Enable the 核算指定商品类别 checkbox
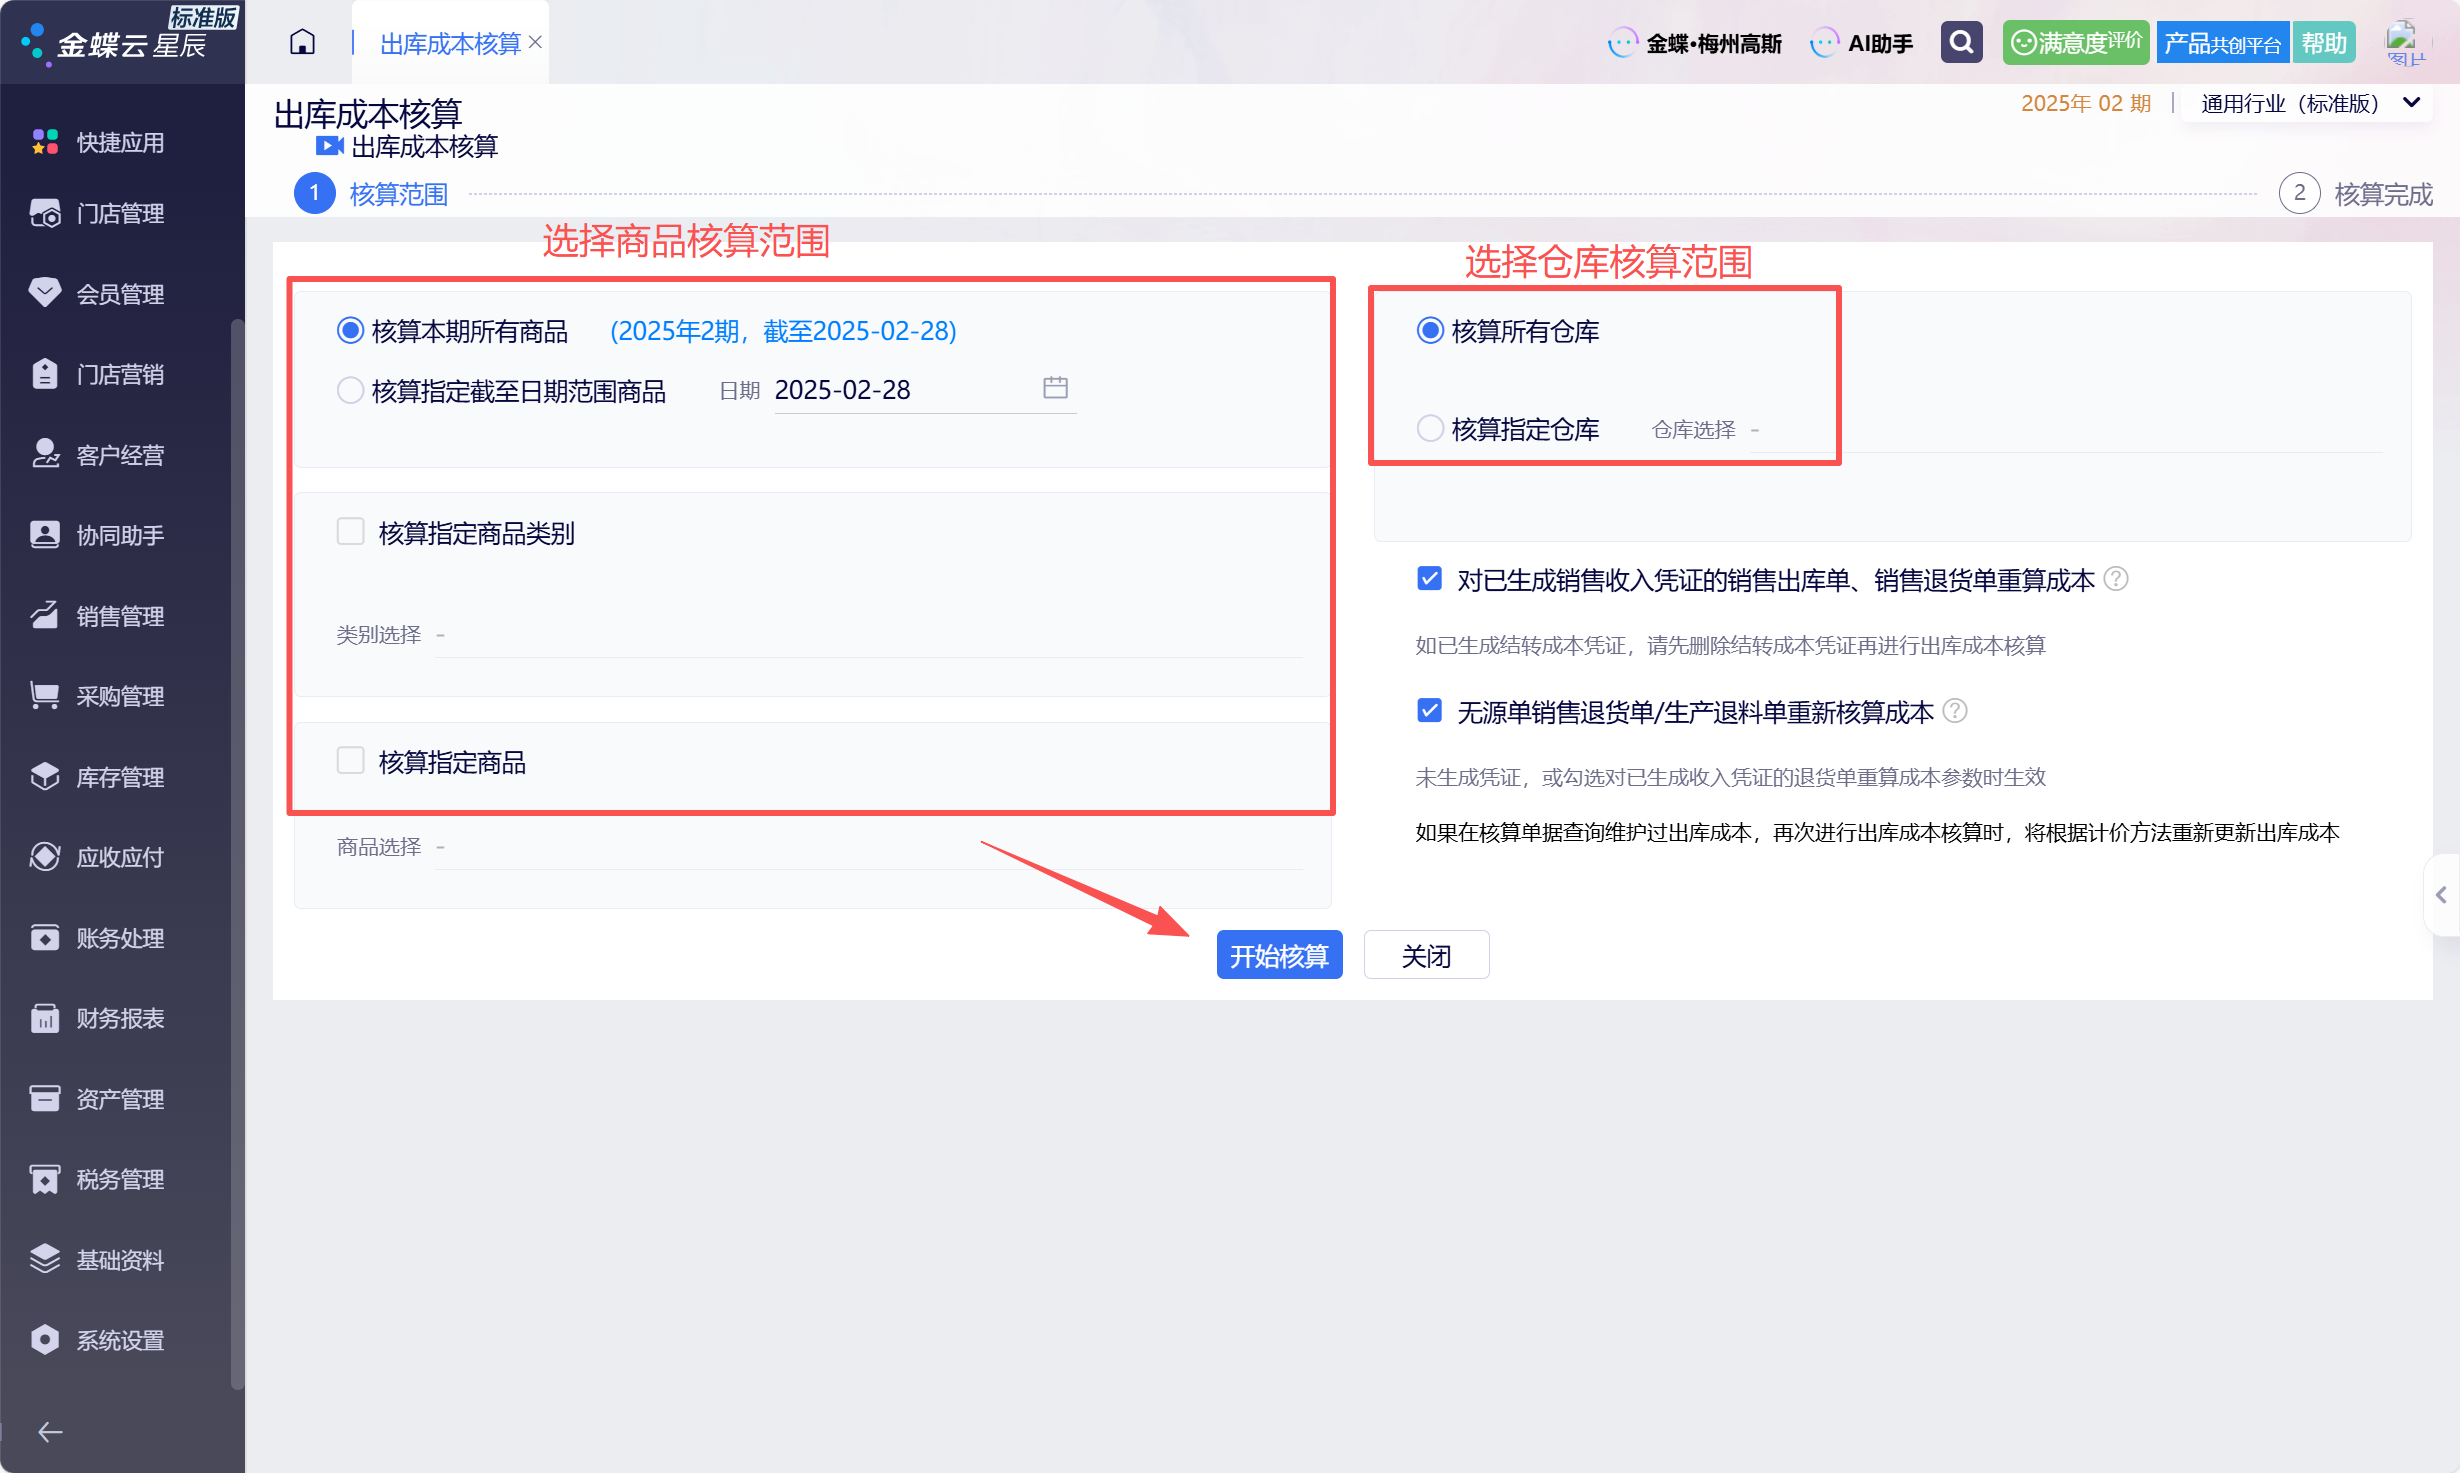The image size is (2460, 1473). click(350, 532)
